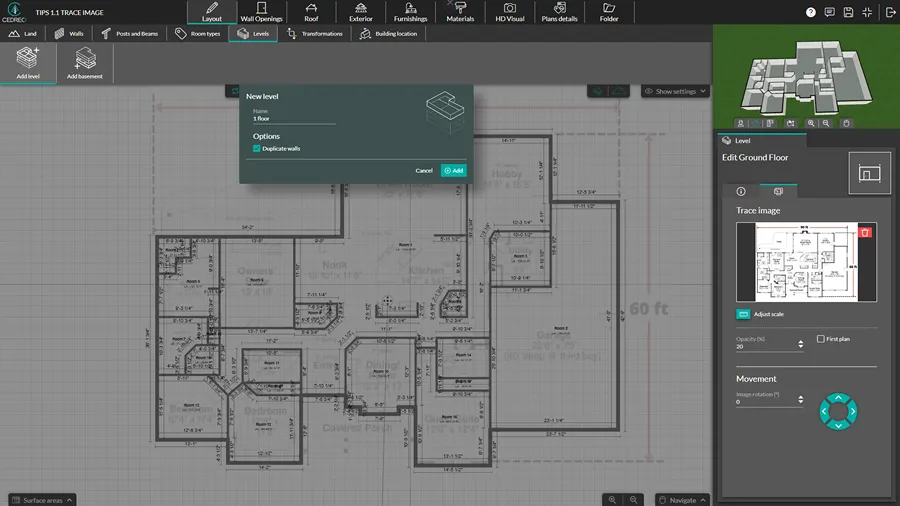
Task: Open the Plans details tab
Action: 560,12
